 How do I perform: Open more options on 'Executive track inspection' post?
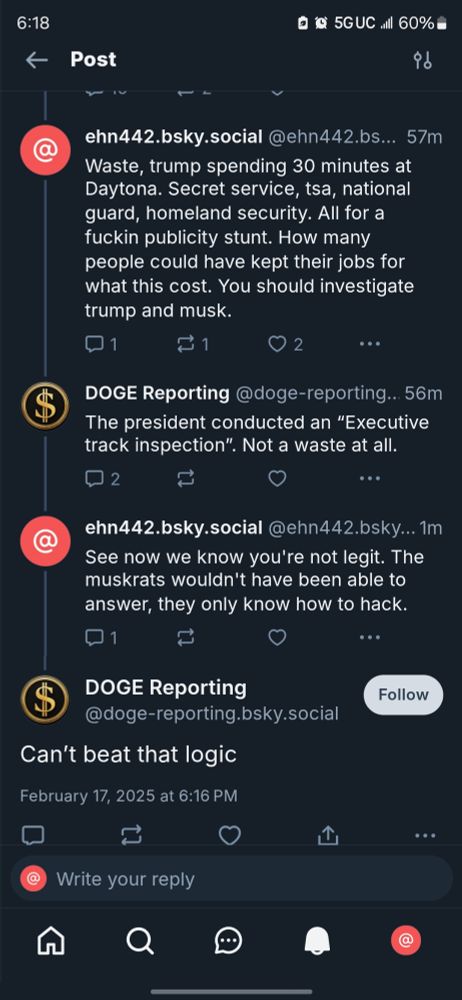point(370,478)
